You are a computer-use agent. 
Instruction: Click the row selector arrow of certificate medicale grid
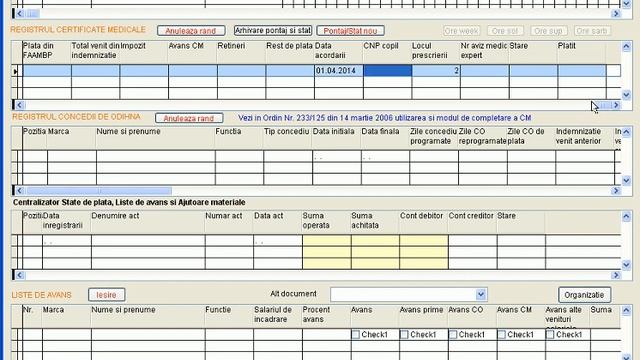(x=16, y=71)
